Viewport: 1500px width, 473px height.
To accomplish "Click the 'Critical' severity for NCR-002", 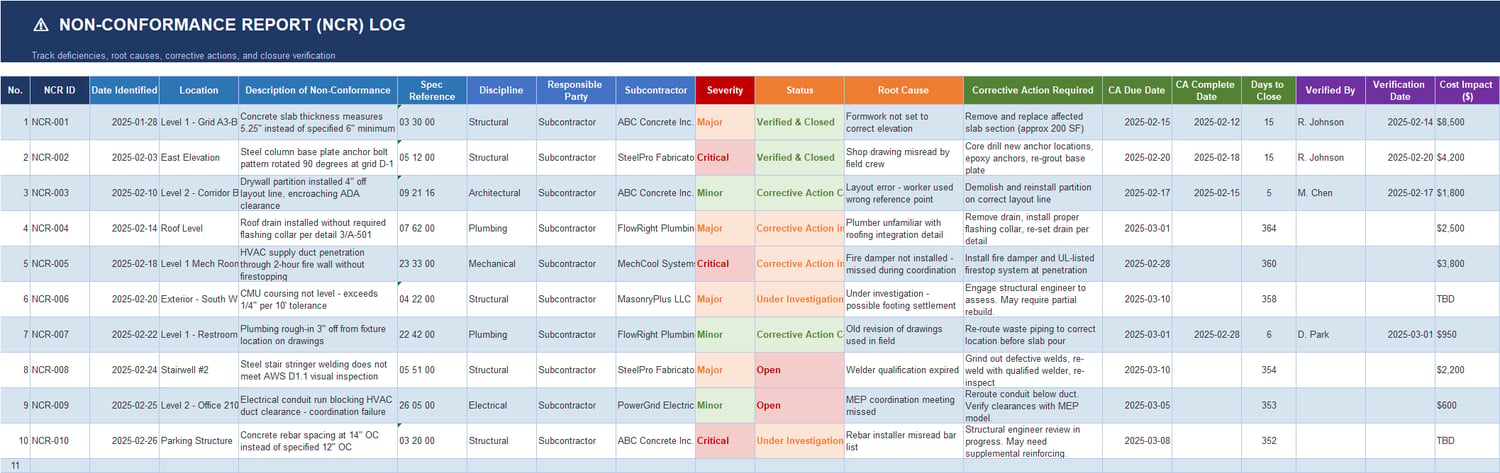I will pos(725,157).
